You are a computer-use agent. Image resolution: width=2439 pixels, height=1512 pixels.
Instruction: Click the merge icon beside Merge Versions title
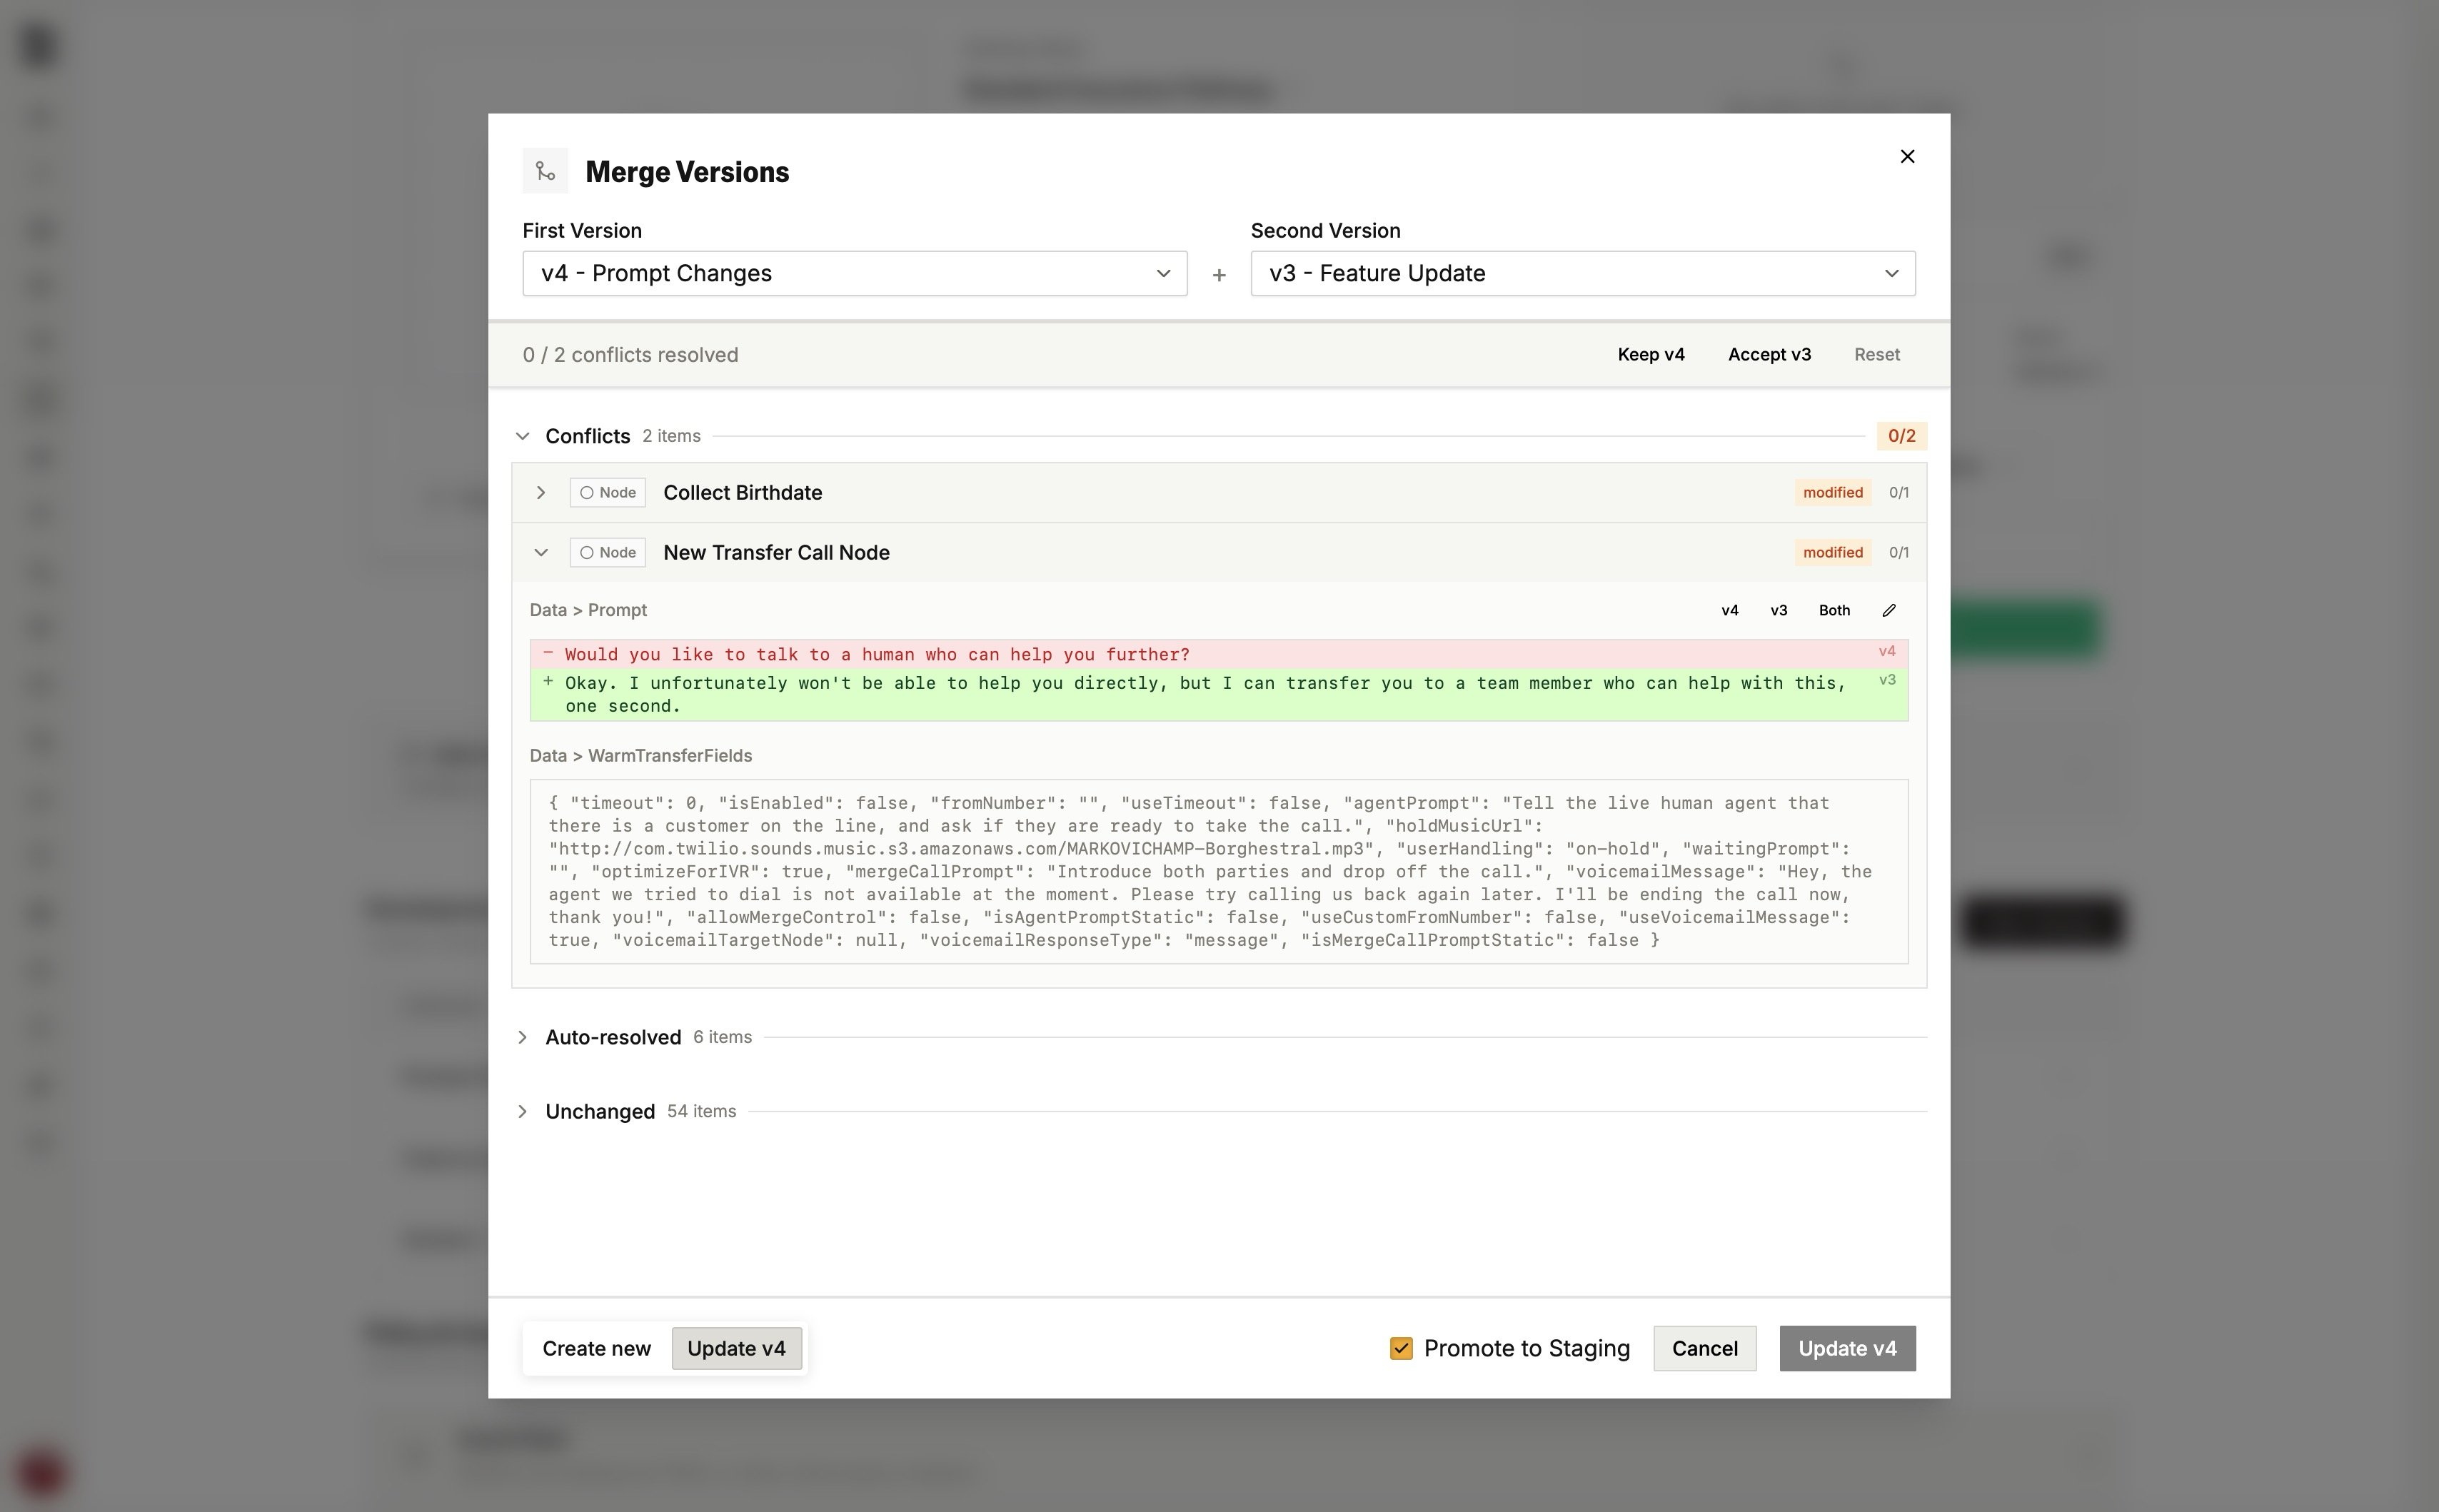click(x=545, y=171)
